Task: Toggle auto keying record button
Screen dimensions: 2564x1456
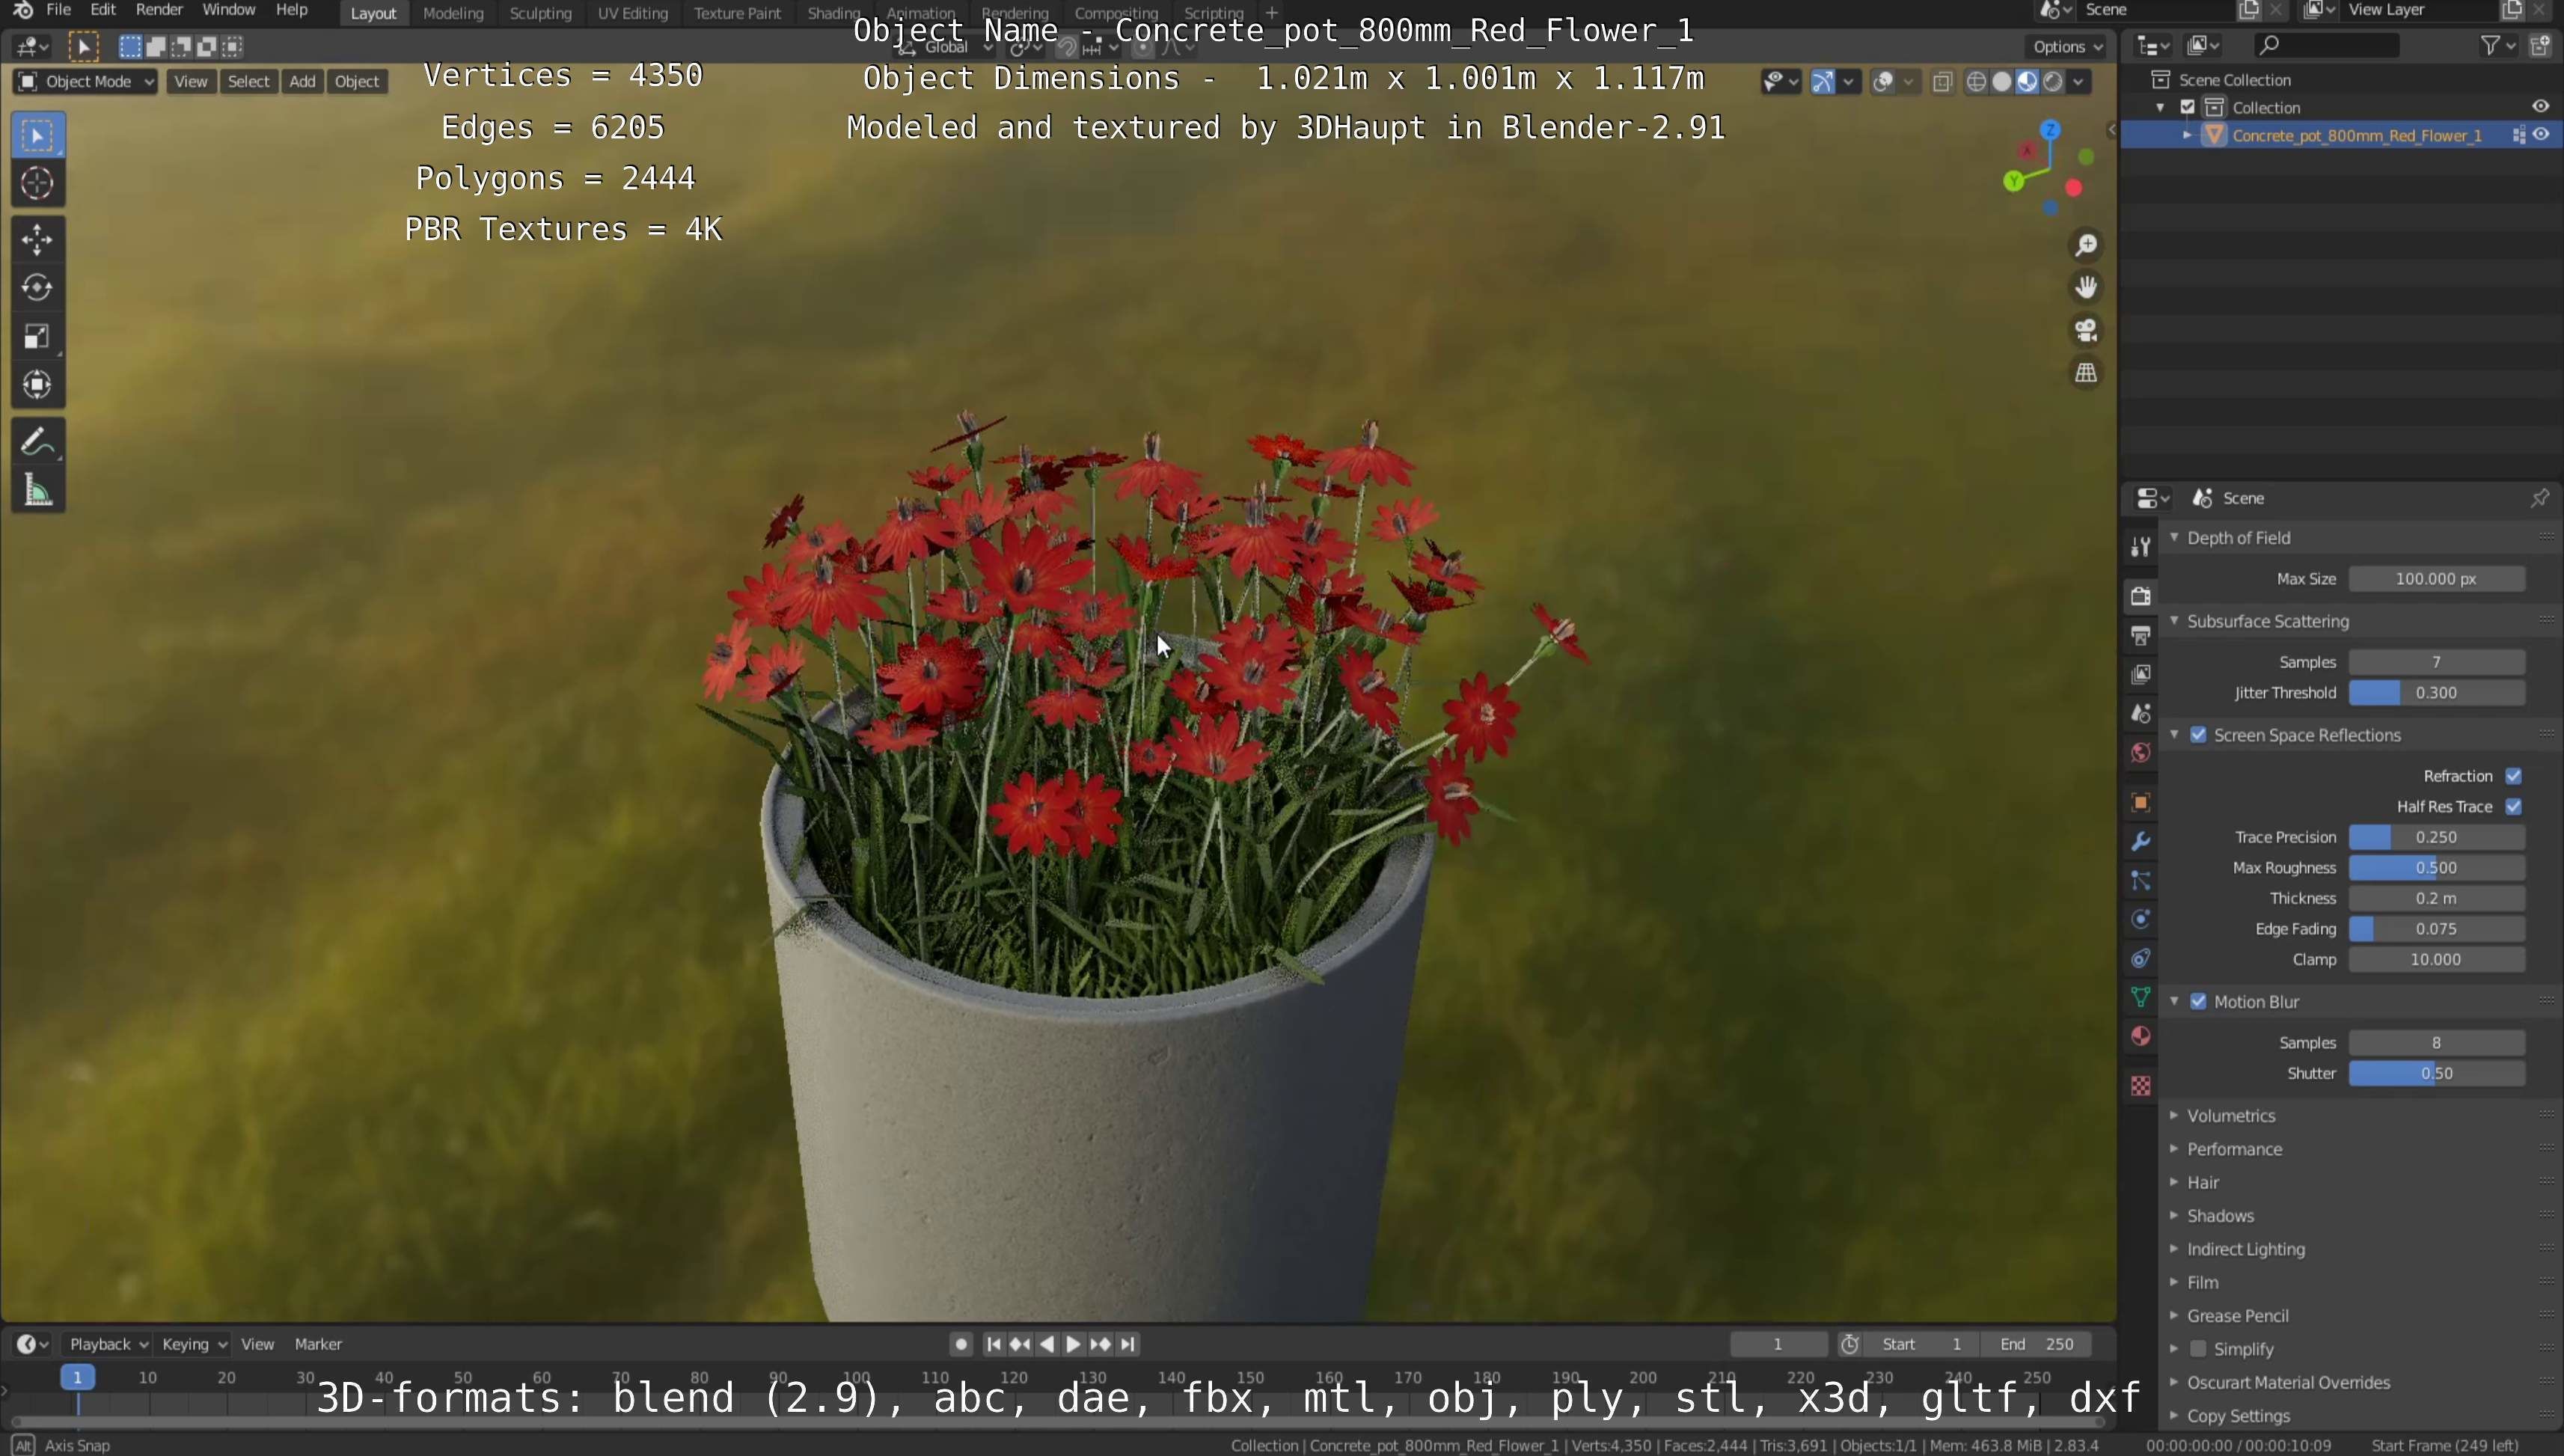Action: pyautogui.click(x=961, y=1344)
